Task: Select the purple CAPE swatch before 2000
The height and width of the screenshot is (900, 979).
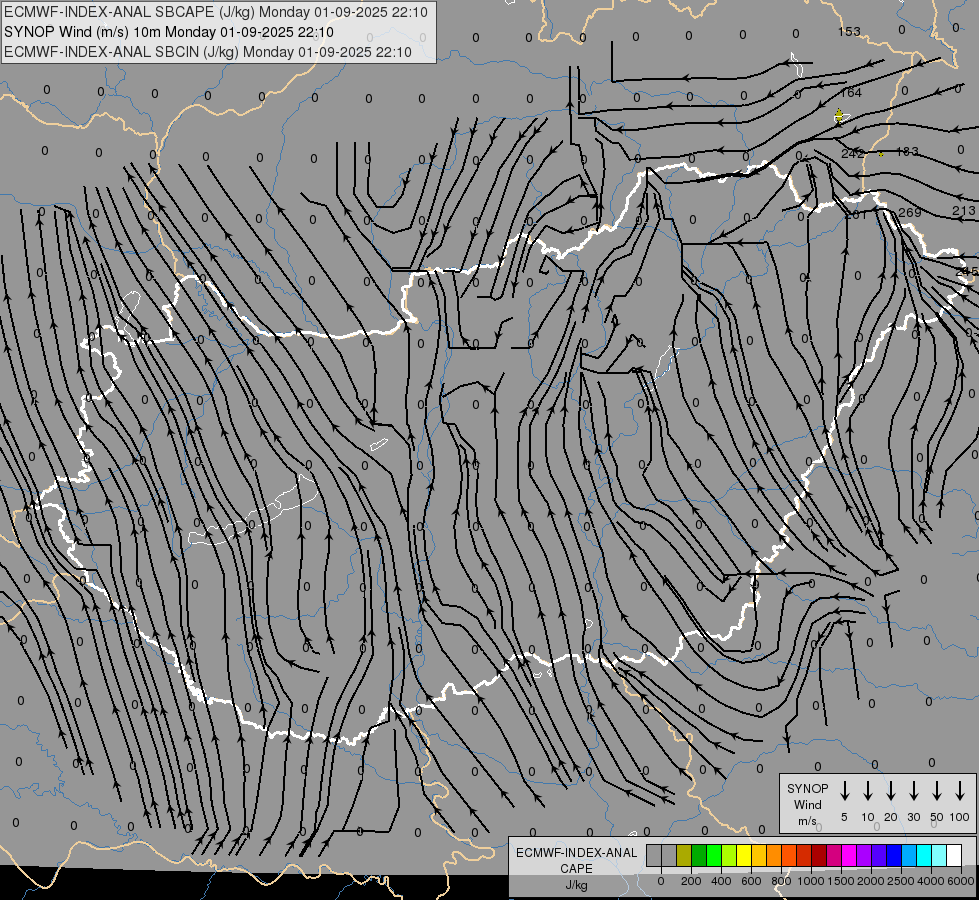Action: pyautogui.click(x=863, y=855)
